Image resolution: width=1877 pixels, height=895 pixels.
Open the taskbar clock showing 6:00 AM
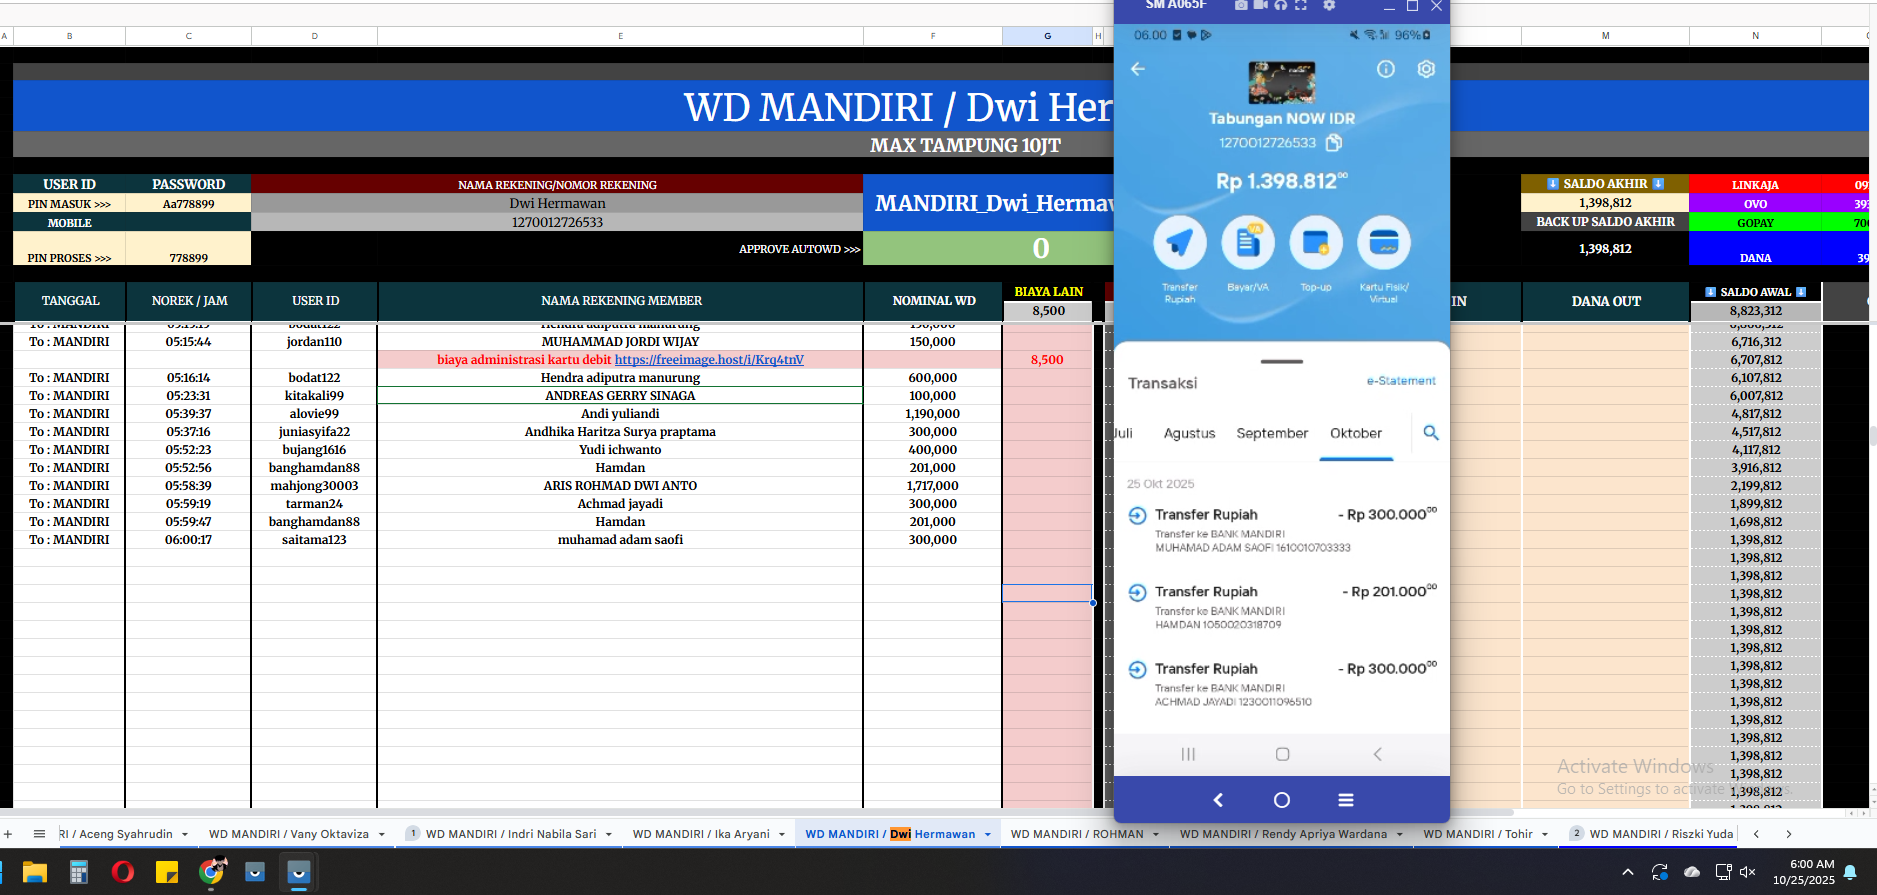tap(1804, 872)
